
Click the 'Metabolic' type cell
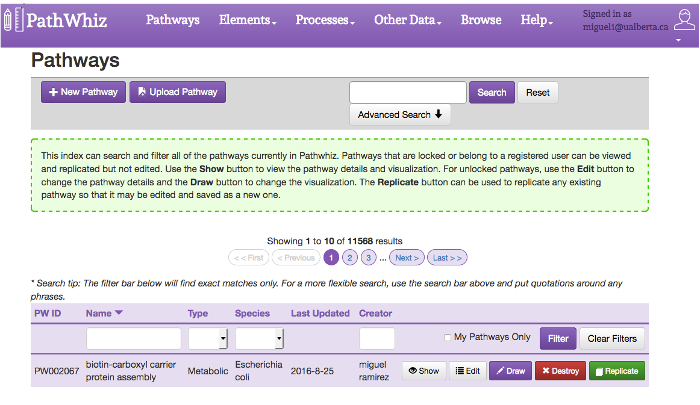coord(208,371)
